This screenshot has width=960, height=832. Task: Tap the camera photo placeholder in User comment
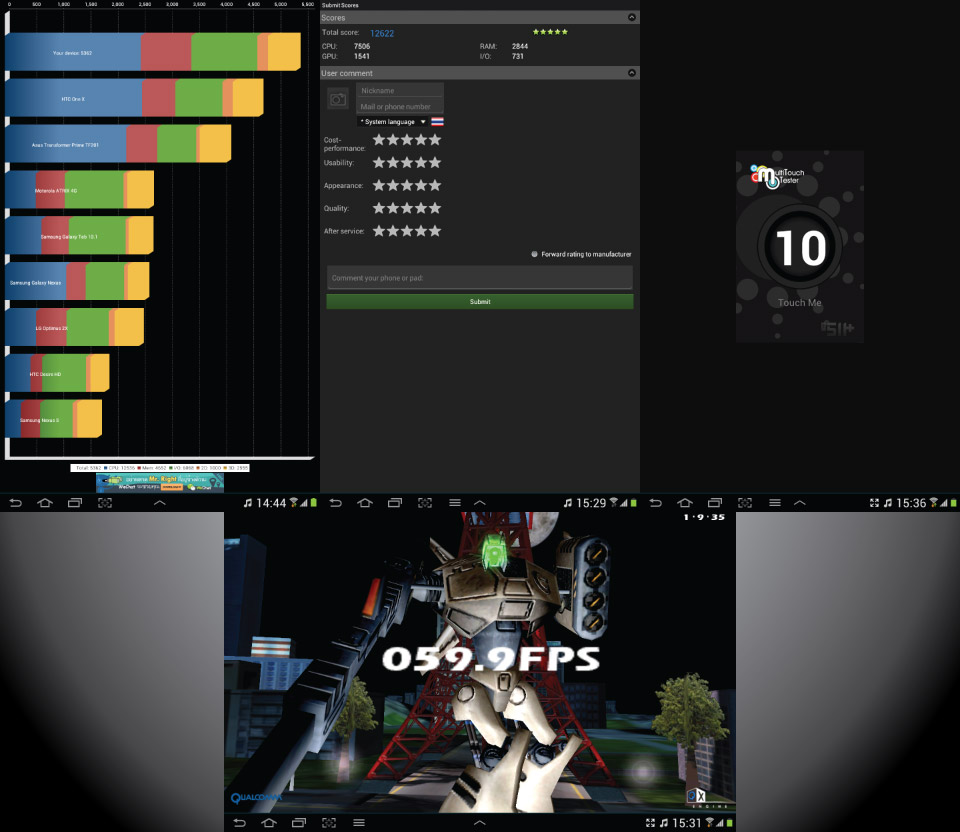coord(338,99)
